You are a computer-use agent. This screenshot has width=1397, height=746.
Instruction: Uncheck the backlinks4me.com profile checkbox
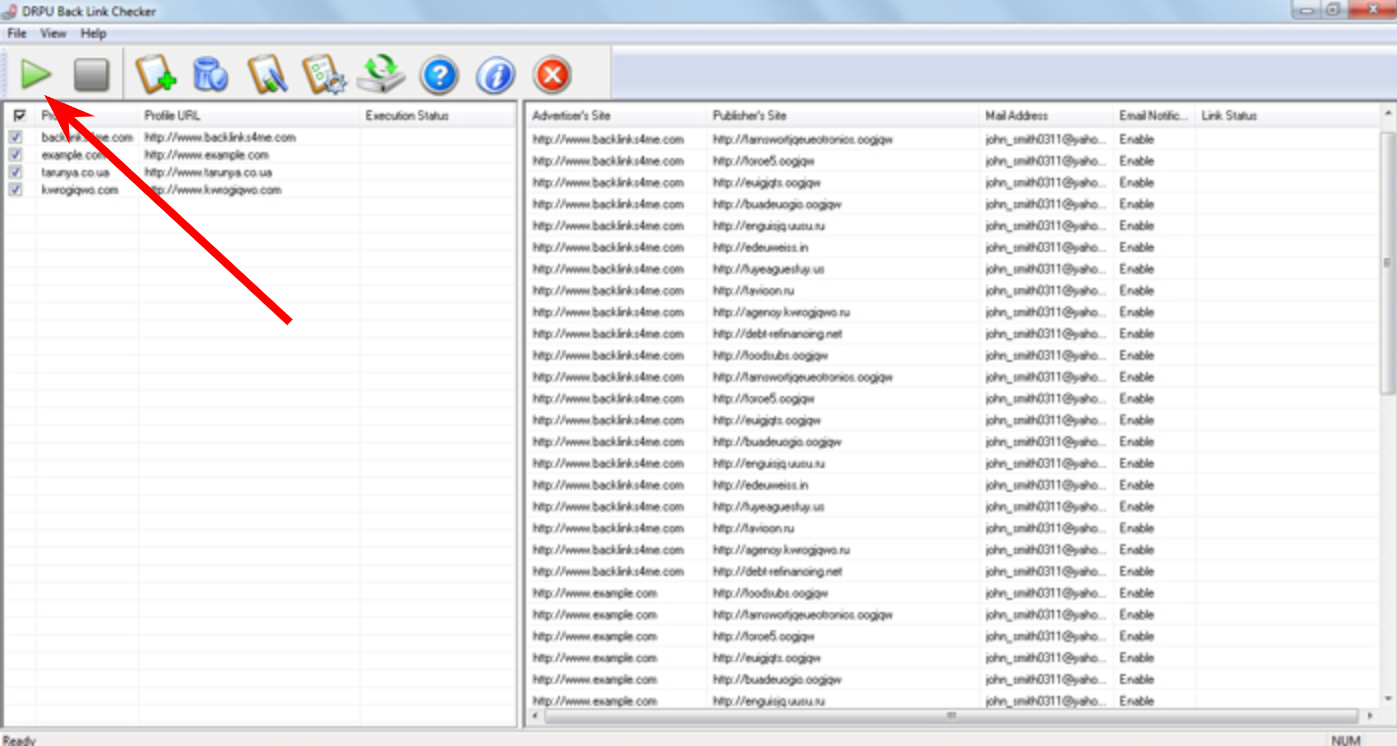[x=16, y=137]
